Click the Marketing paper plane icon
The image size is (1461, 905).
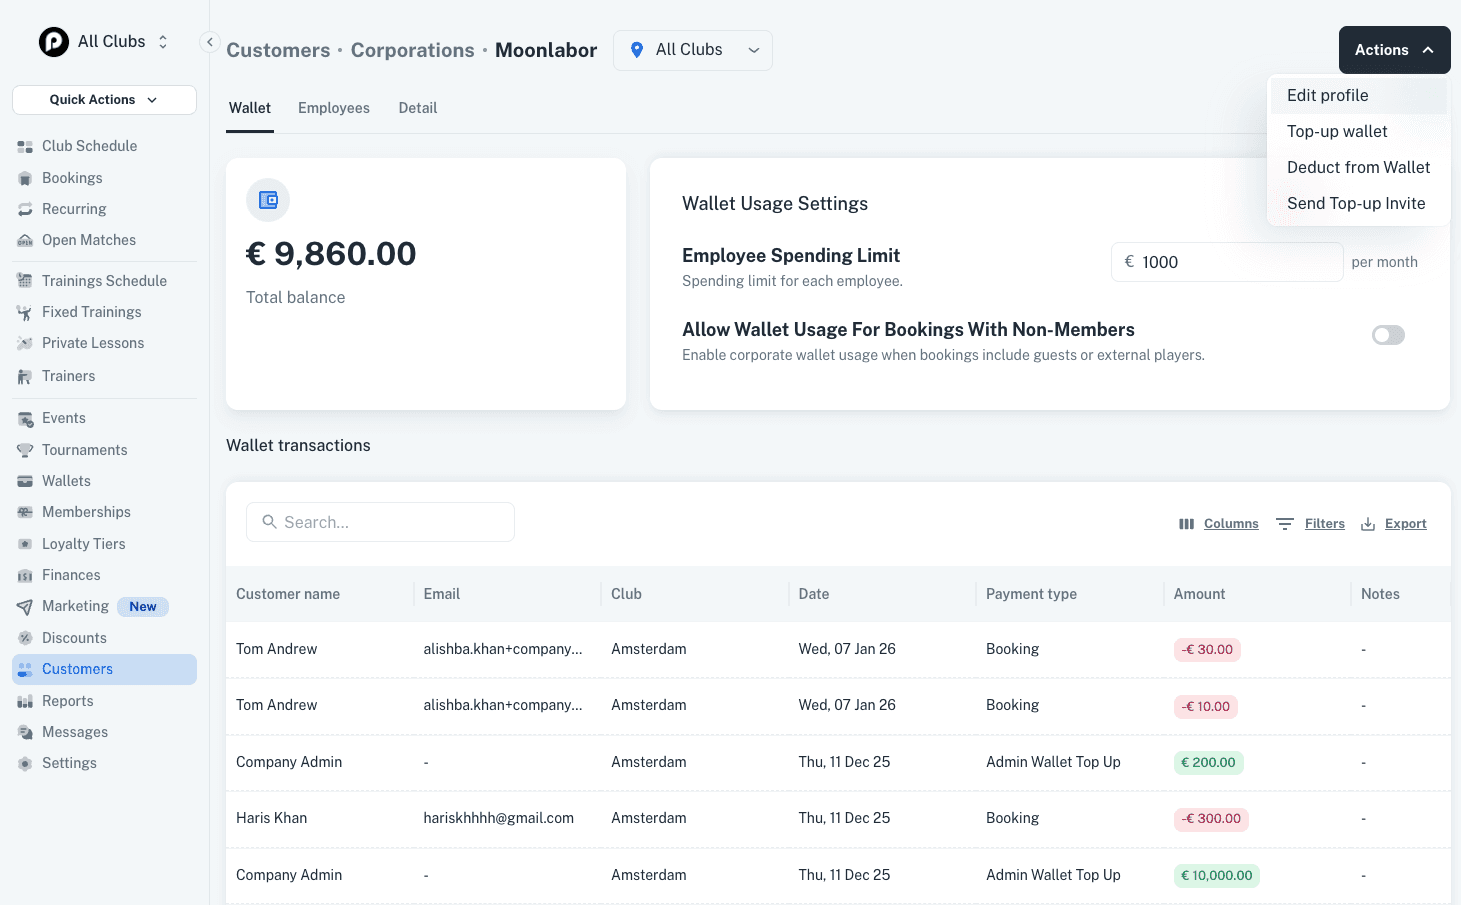(x=25, y=606)
